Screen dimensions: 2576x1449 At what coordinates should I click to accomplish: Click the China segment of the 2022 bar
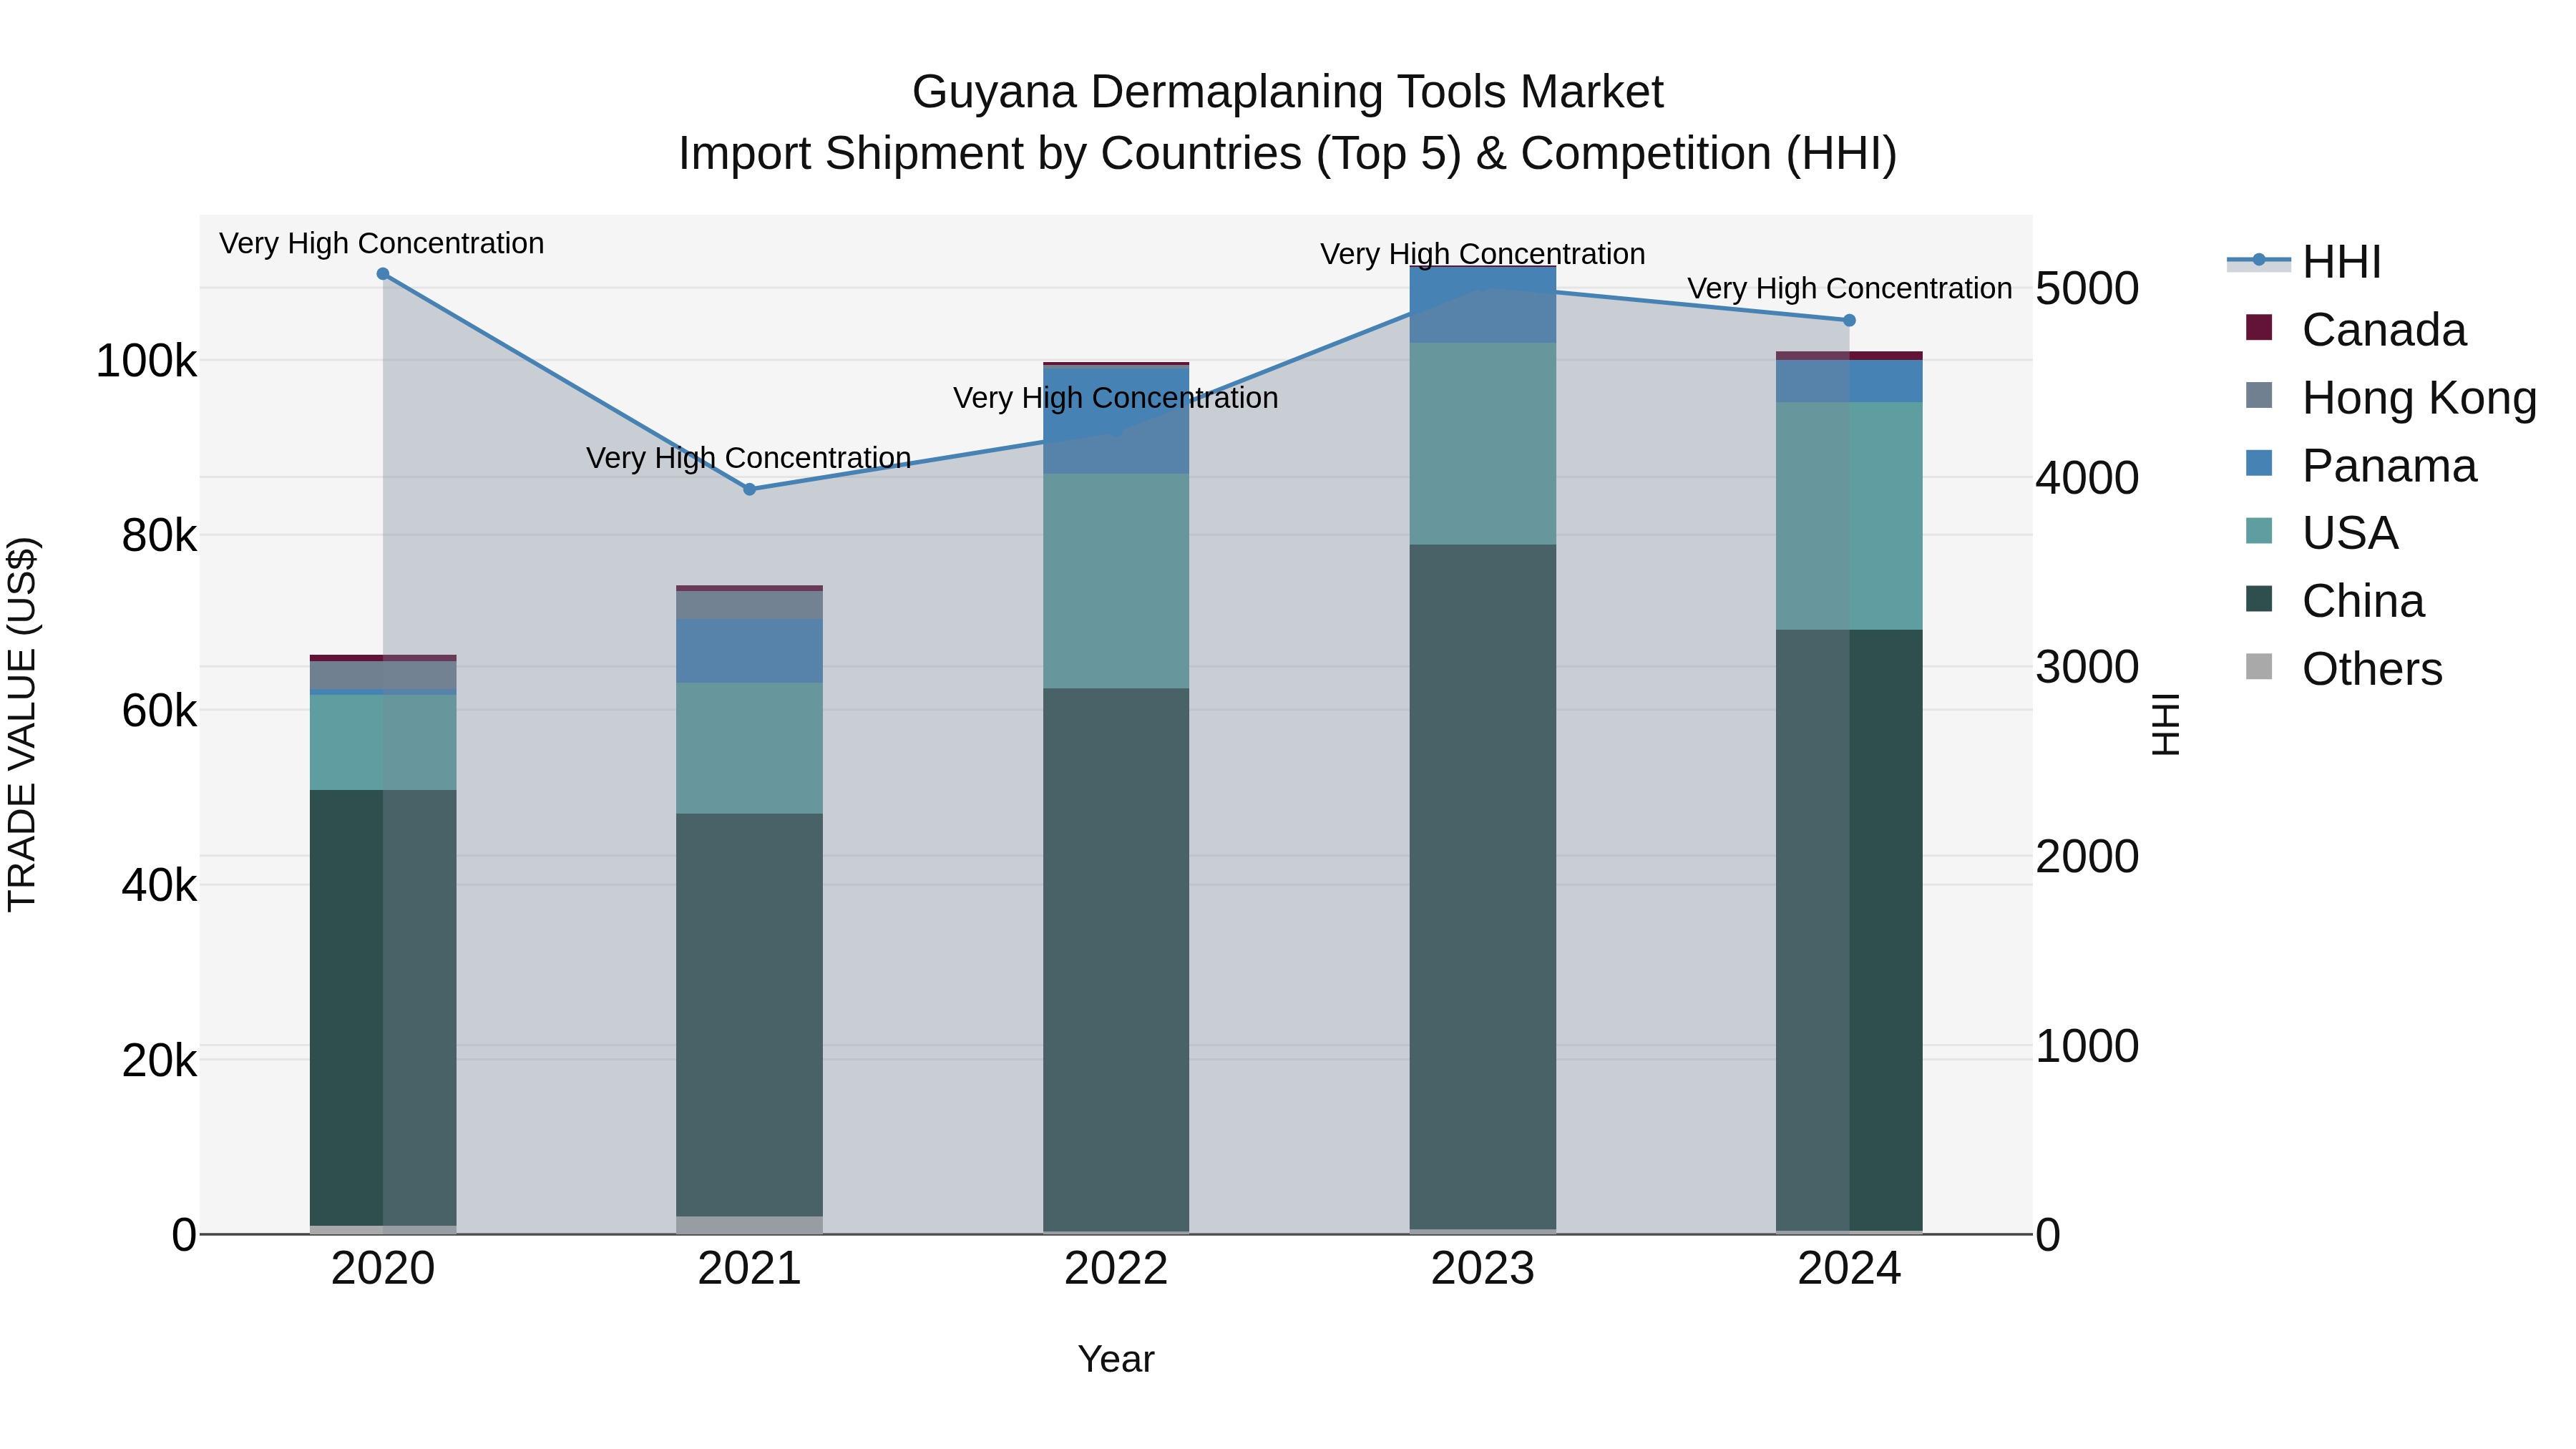1116,959
